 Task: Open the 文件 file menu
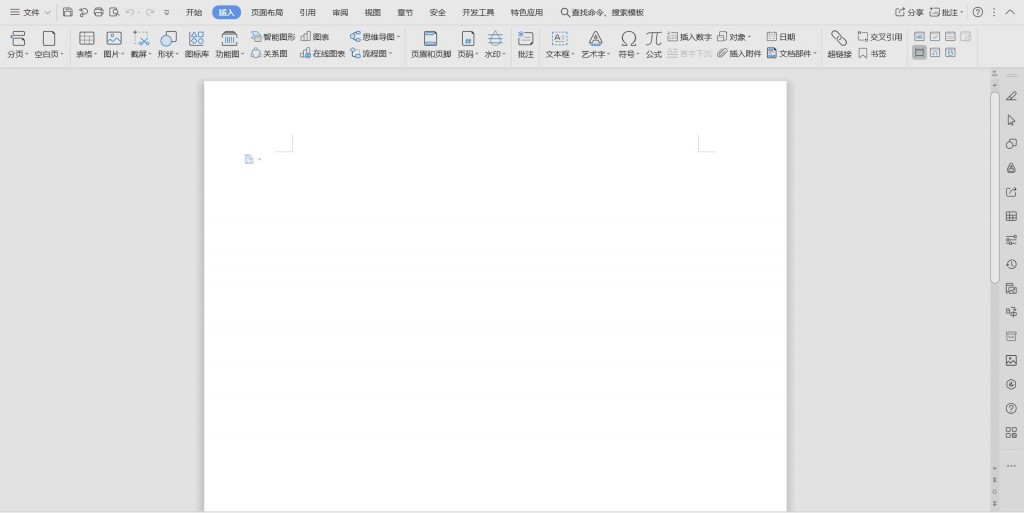point(30,12)
